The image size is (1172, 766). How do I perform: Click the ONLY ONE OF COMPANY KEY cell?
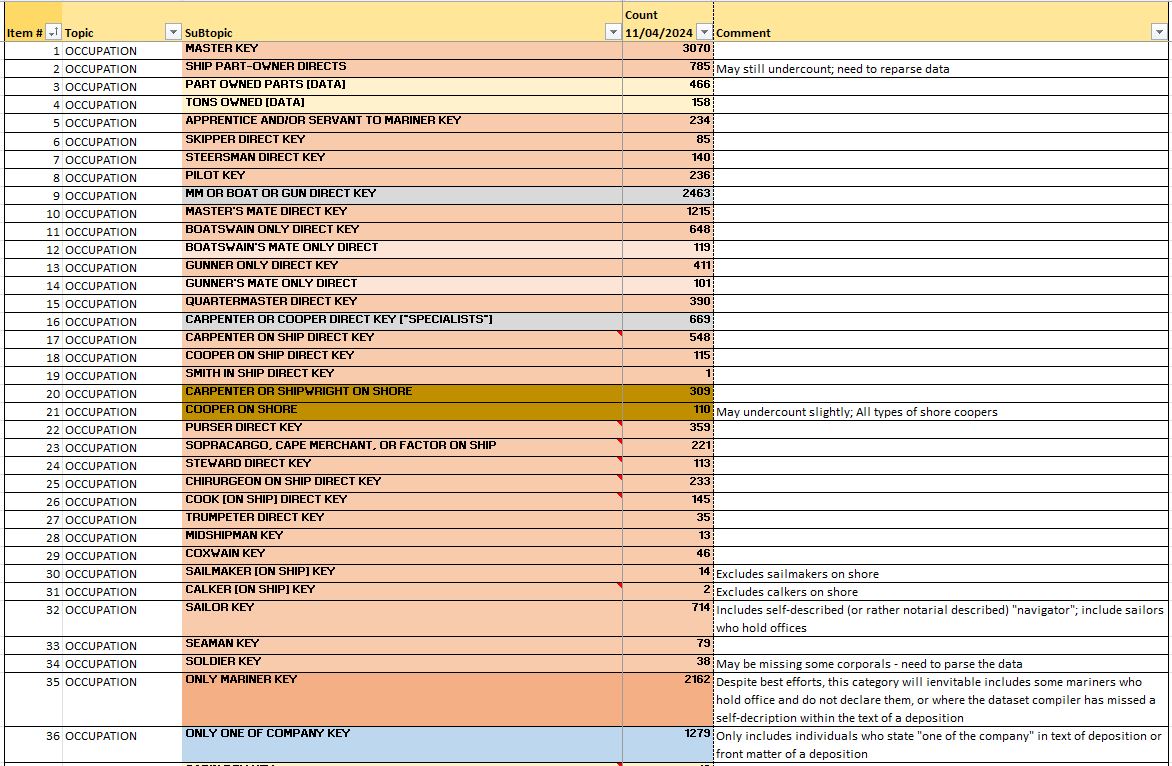pos(400,743)
